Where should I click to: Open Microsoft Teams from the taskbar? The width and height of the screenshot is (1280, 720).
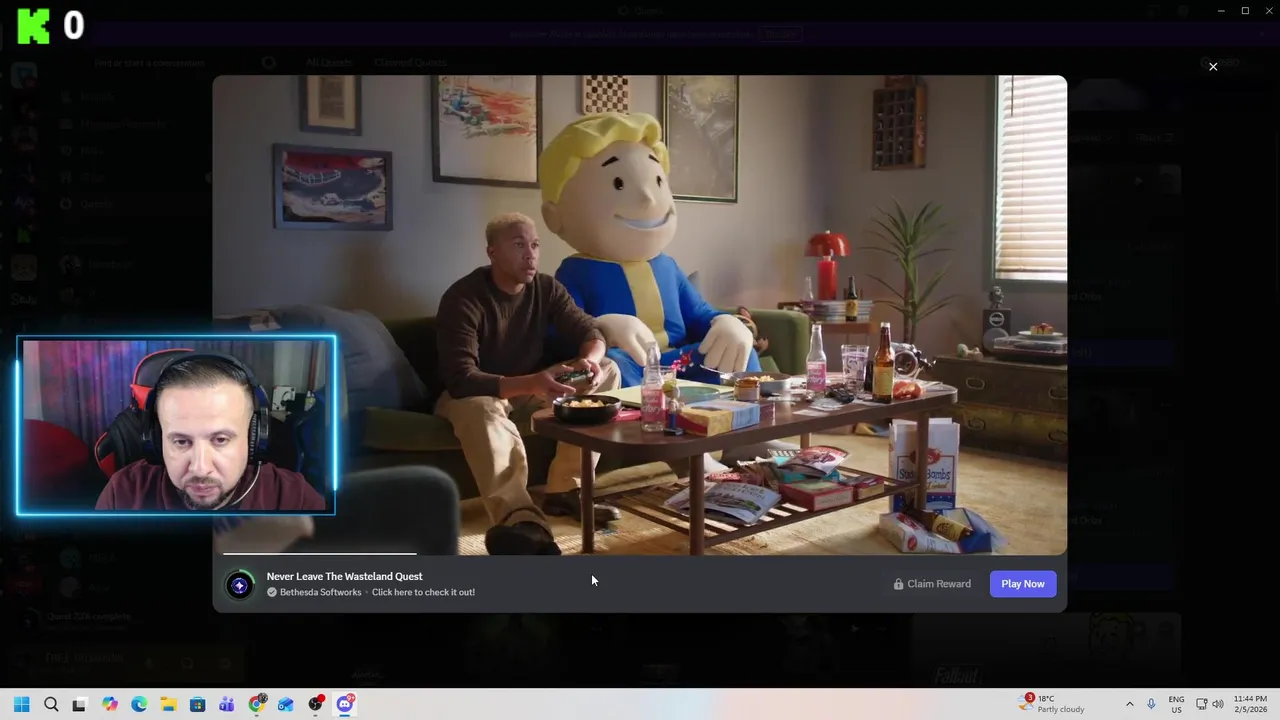pyautogui.click(x=227, y=704)
